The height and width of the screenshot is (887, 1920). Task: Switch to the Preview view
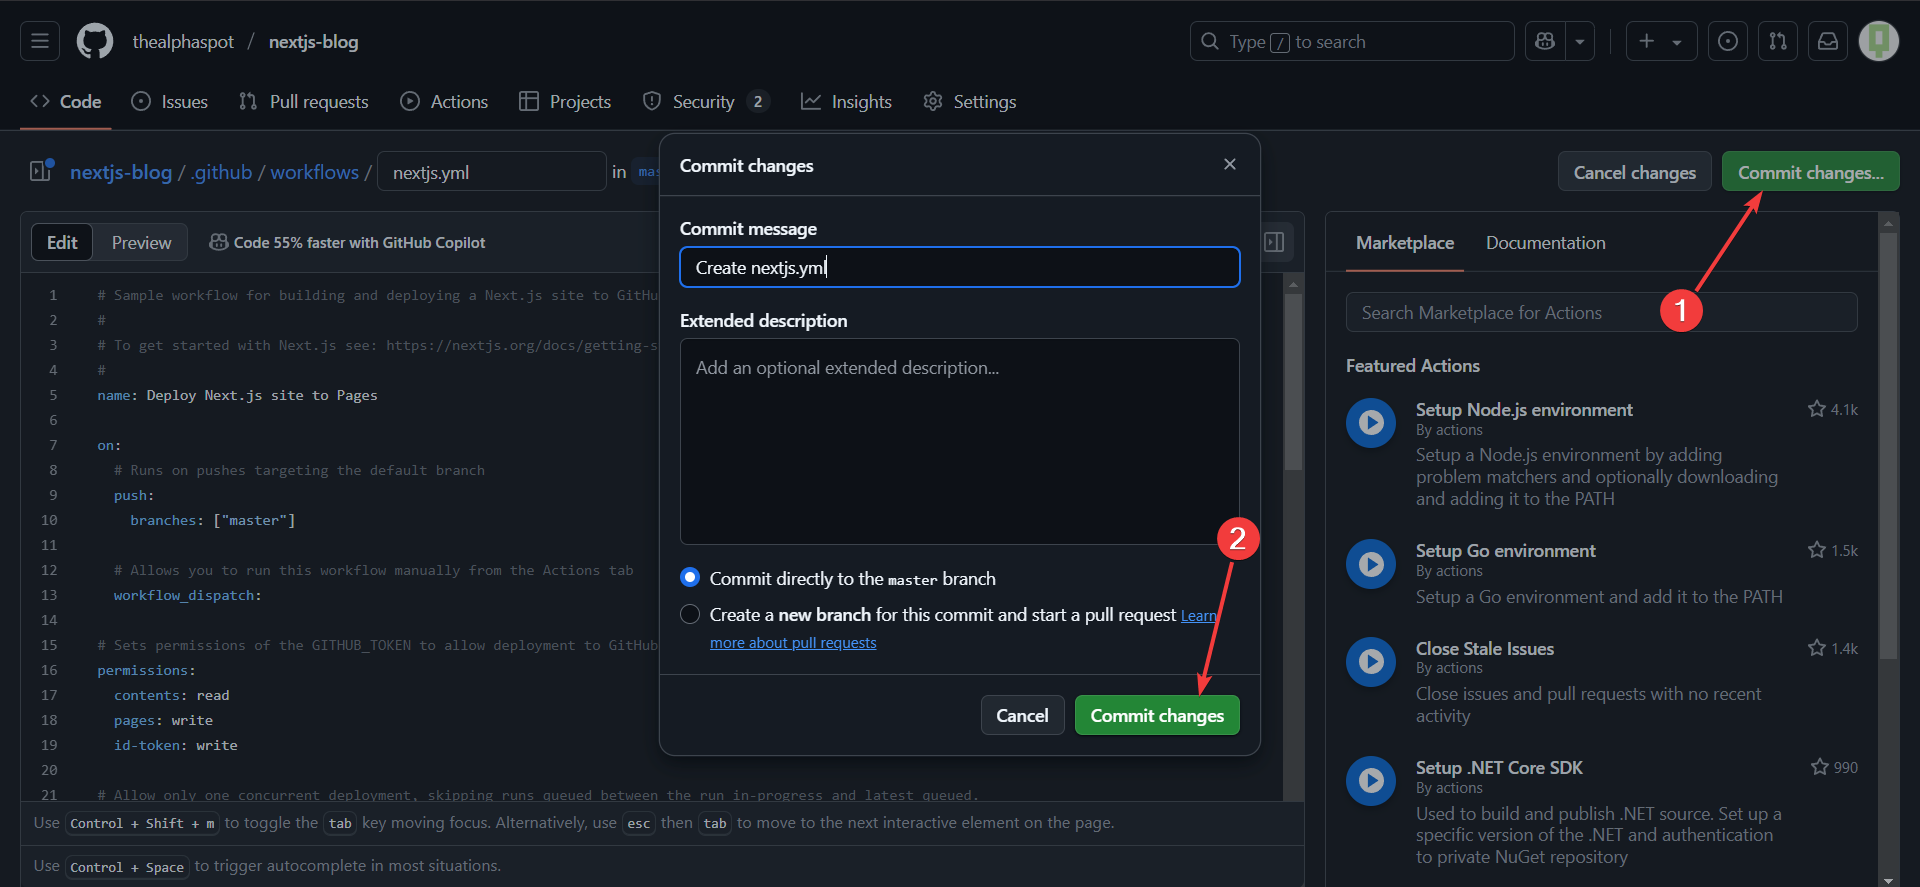click(x=141, y=242)
